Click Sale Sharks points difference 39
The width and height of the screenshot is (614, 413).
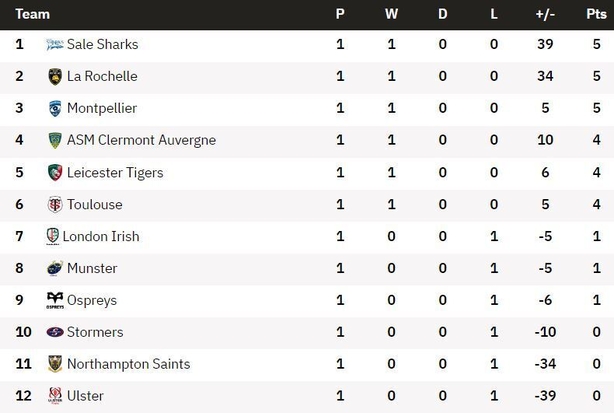pyautogui.click(x=545, y=44)
